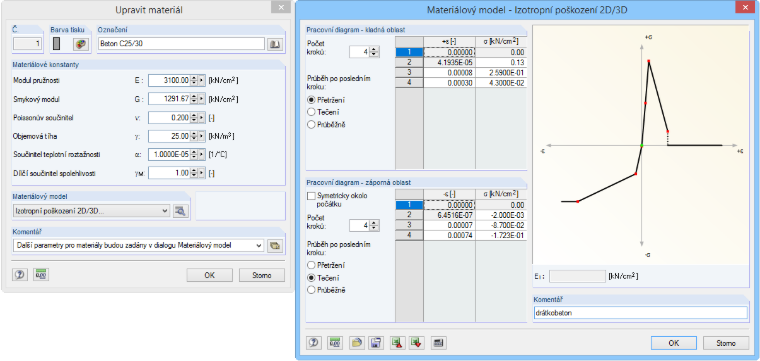Open help icon in Upravit materiál dialog
Screen dimensions: 760x361
[x=20, y=275]
